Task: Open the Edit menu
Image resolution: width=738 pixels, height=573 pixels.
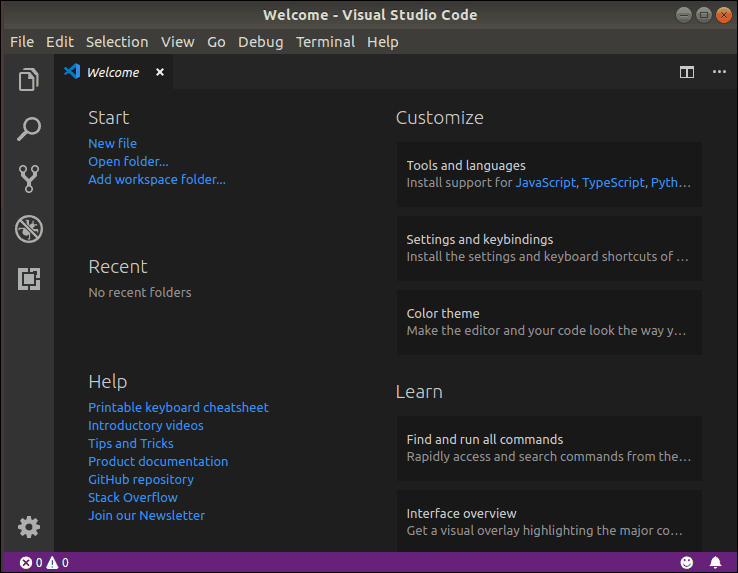Action: (60, 42)
